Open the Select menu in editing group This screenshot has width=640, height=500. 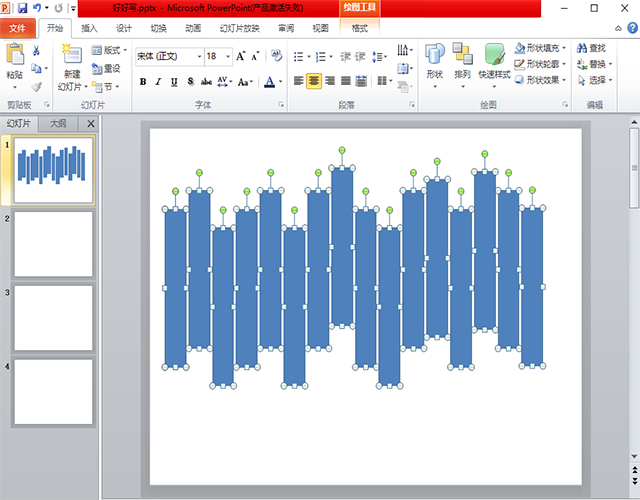click(594, 80)
